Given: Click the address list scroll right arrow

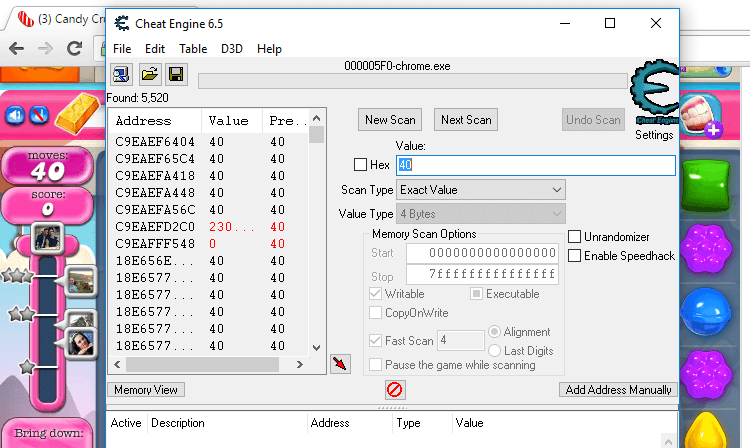Looking at the screenshot, I should click(300, 364).
